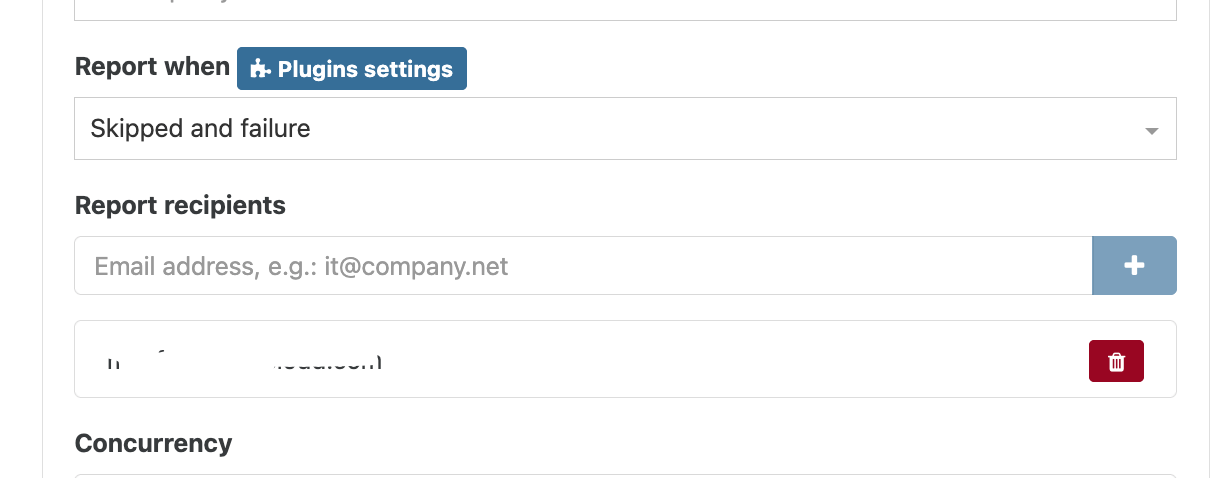Click the blurred recipient email address text
1214x478 pixels.
tap(244, 362)
